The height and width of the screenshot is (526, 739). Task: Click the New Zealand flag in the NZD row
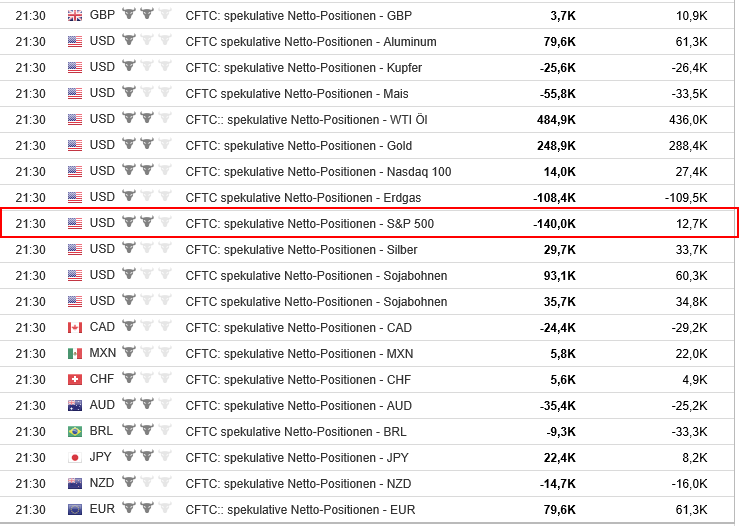[x=75, y=483]
